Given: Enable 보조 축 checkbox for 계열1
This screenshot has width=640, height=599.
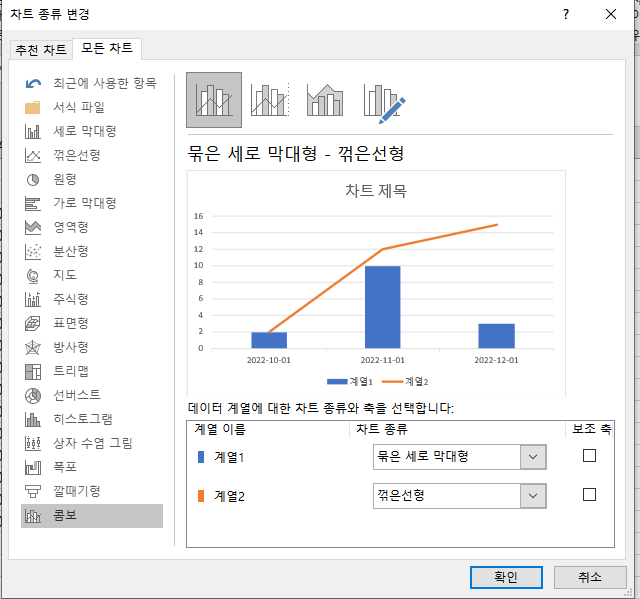Looking at the screenshot, I should (589, 456).
